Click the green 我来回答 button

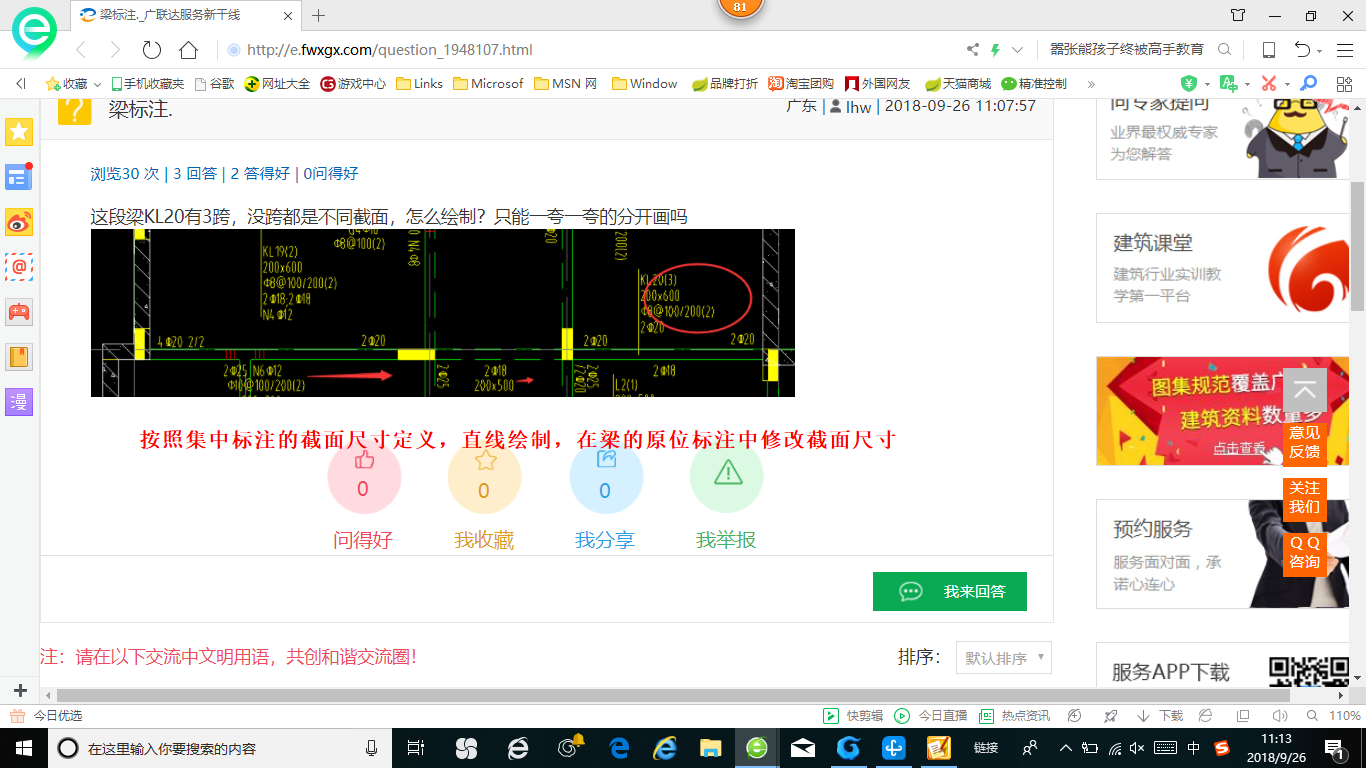pyautogui.click(x=950, y=591)
